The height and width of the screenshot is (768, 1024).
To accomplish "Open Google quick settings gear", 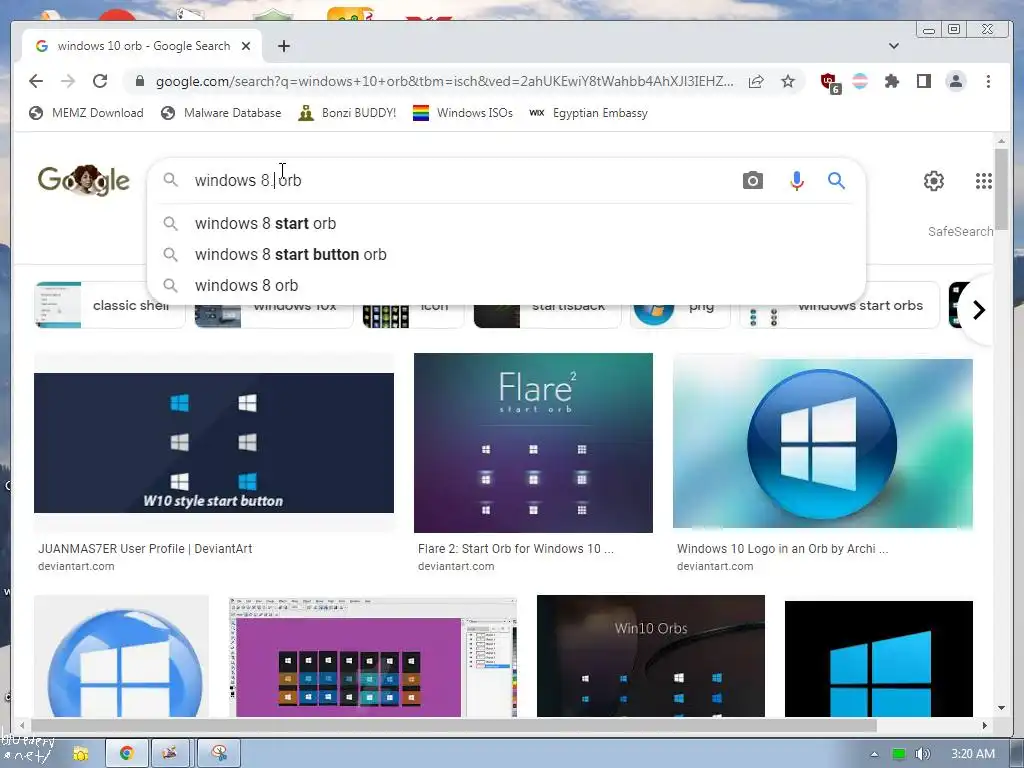I will (x=934, y=181).
